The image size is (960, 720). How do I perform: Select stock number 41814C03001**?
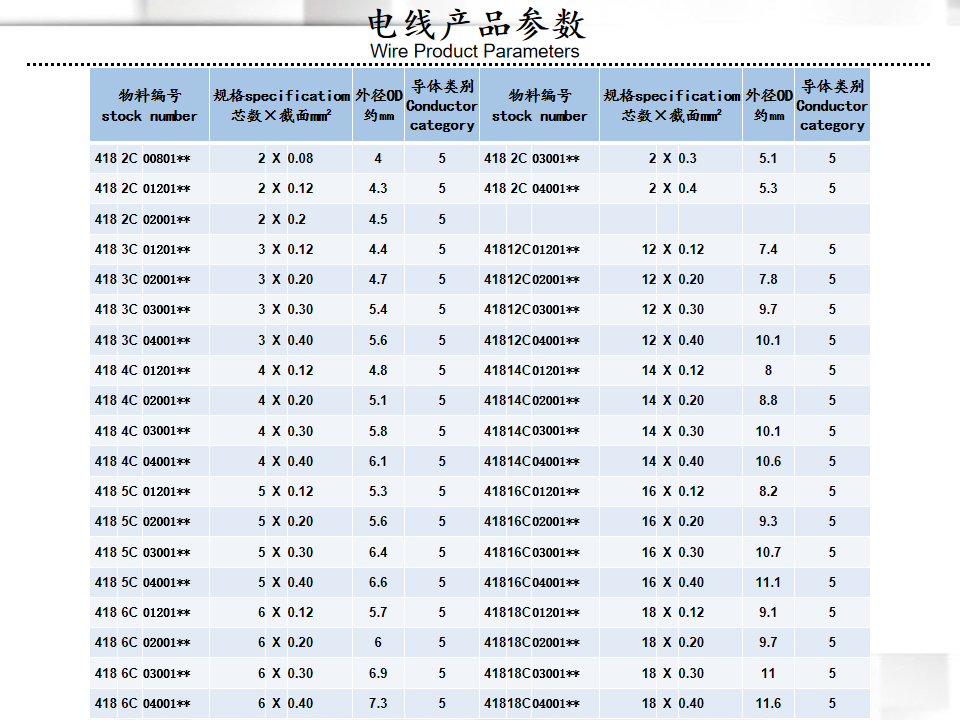532,431
